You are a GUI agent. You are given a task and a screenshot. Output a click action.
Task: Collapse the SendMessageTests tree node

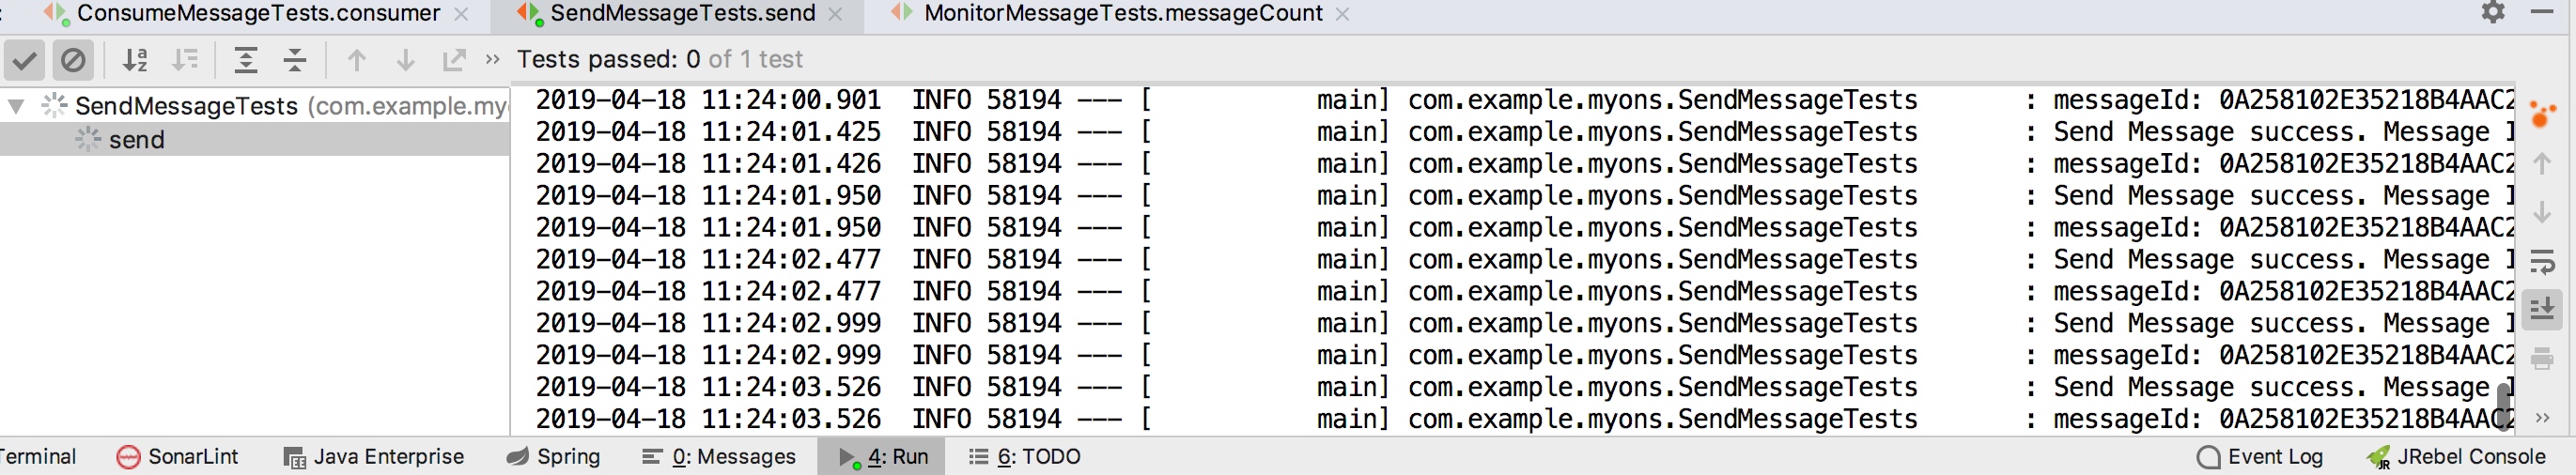coord(16,105)
